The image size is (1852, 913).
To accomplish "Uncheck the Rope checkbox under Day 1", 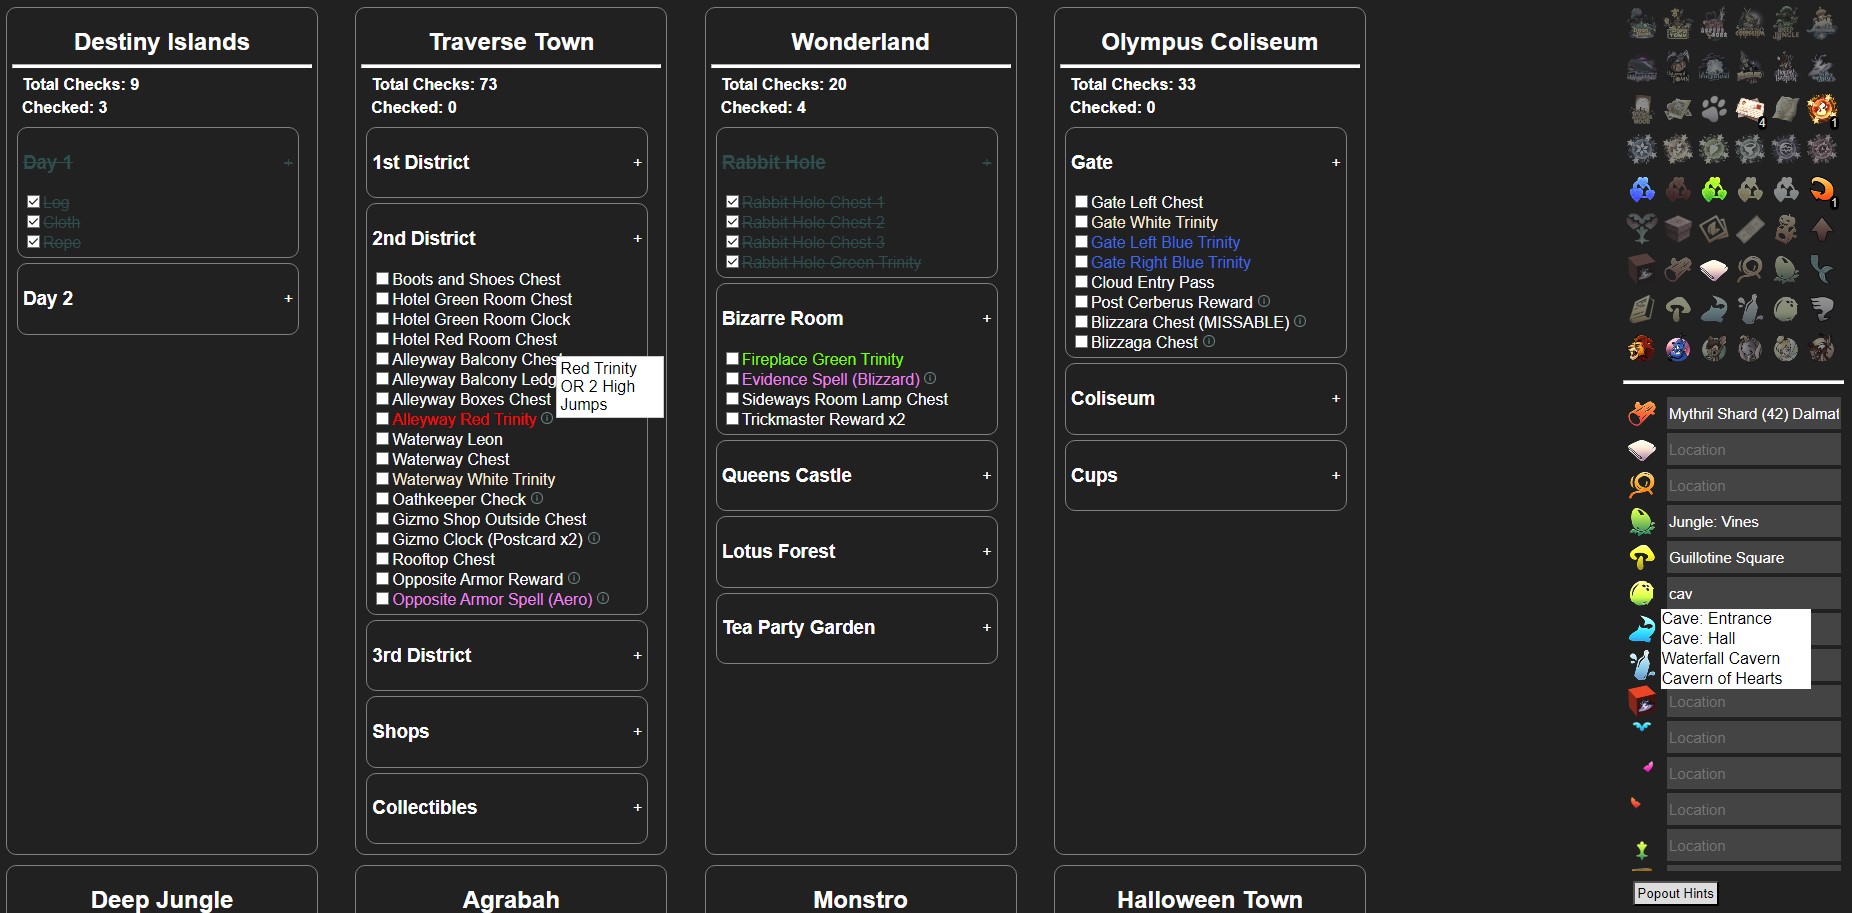I will tap(33, 242).
